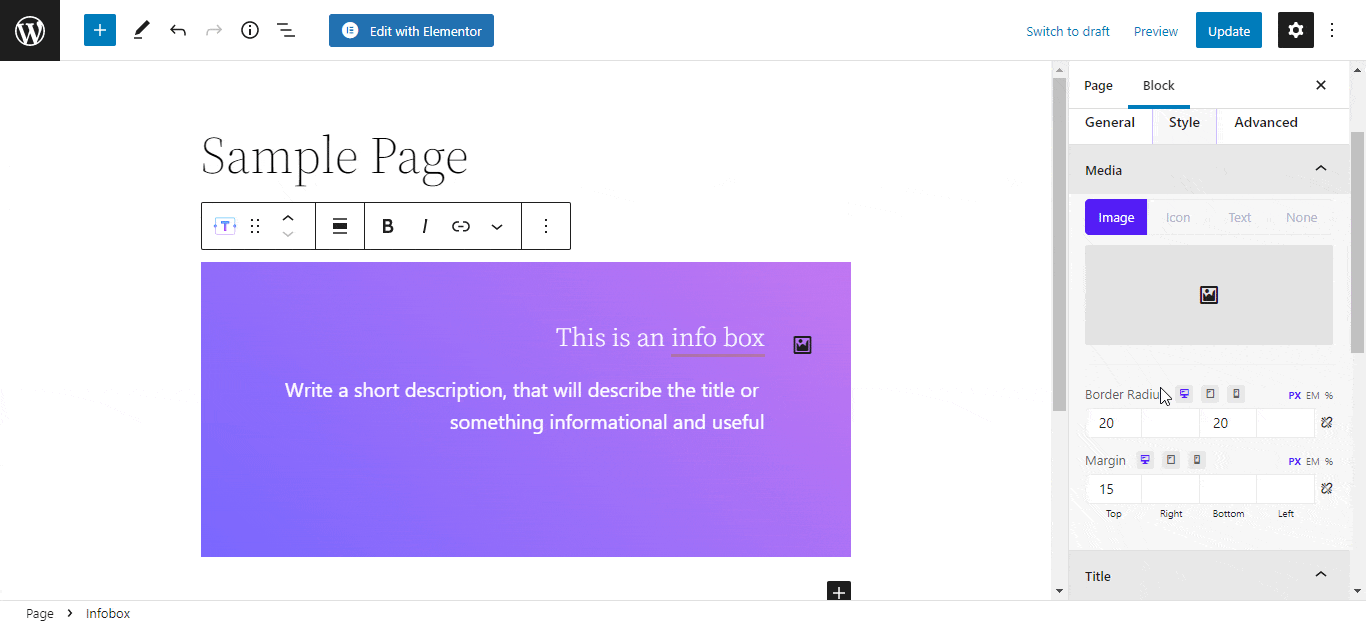Open the WordPress logo menu
This screenshot has width=1366, height=625.
tap(30, 30)
